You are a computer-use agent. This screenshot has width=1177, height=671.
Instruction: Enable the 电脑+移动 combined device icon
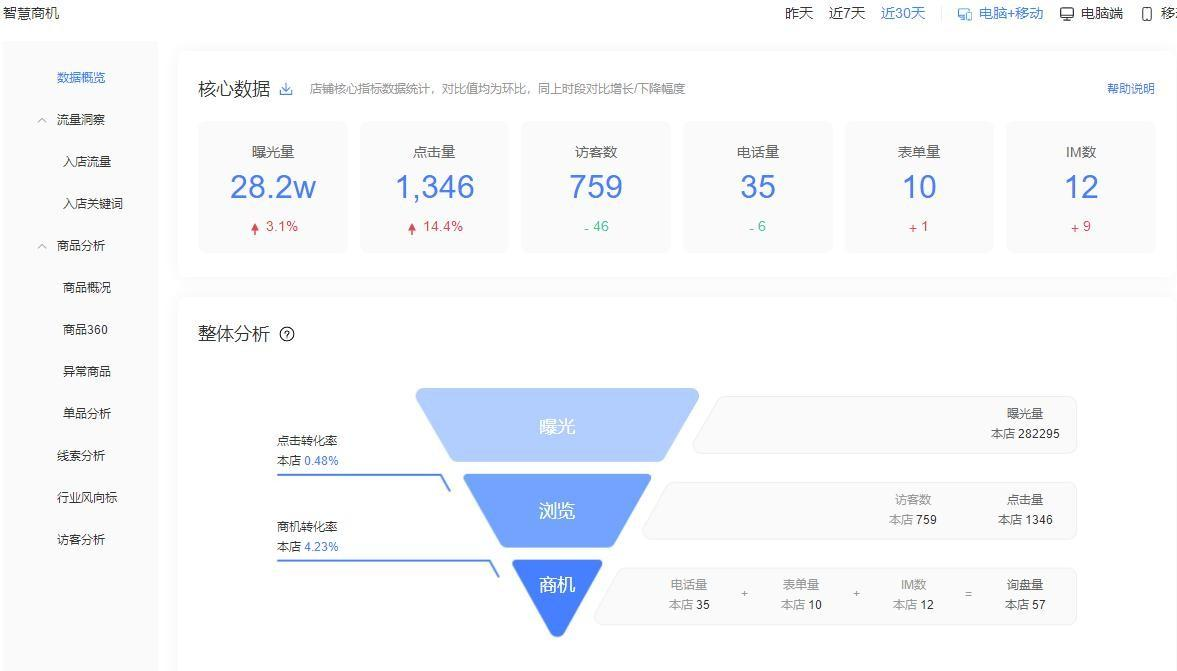963,13
